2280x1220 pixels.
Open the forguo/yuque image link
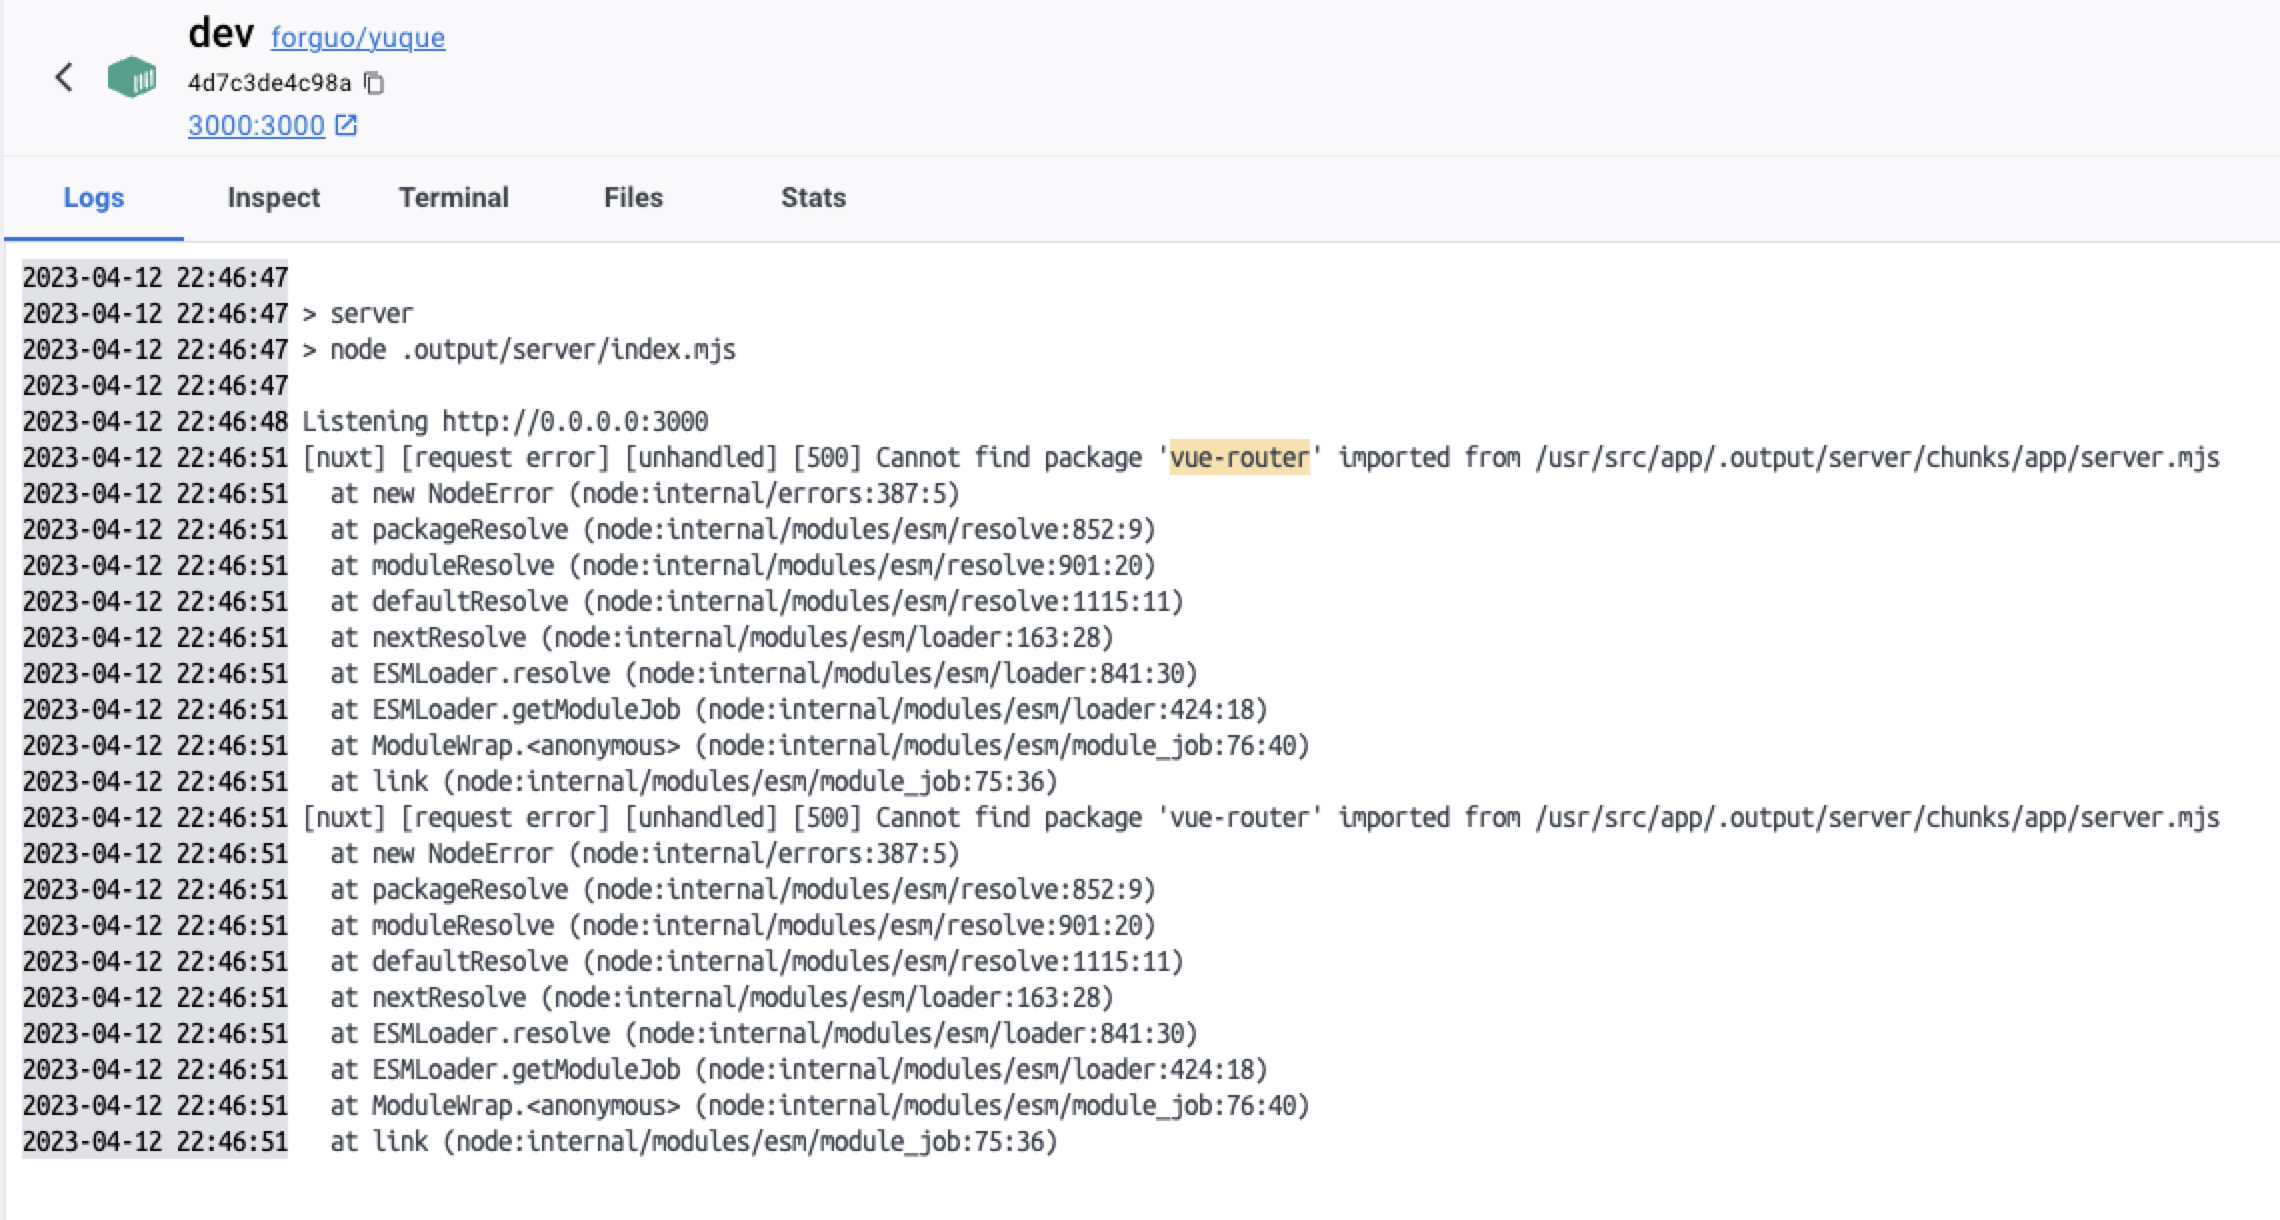tap(357, 38)
